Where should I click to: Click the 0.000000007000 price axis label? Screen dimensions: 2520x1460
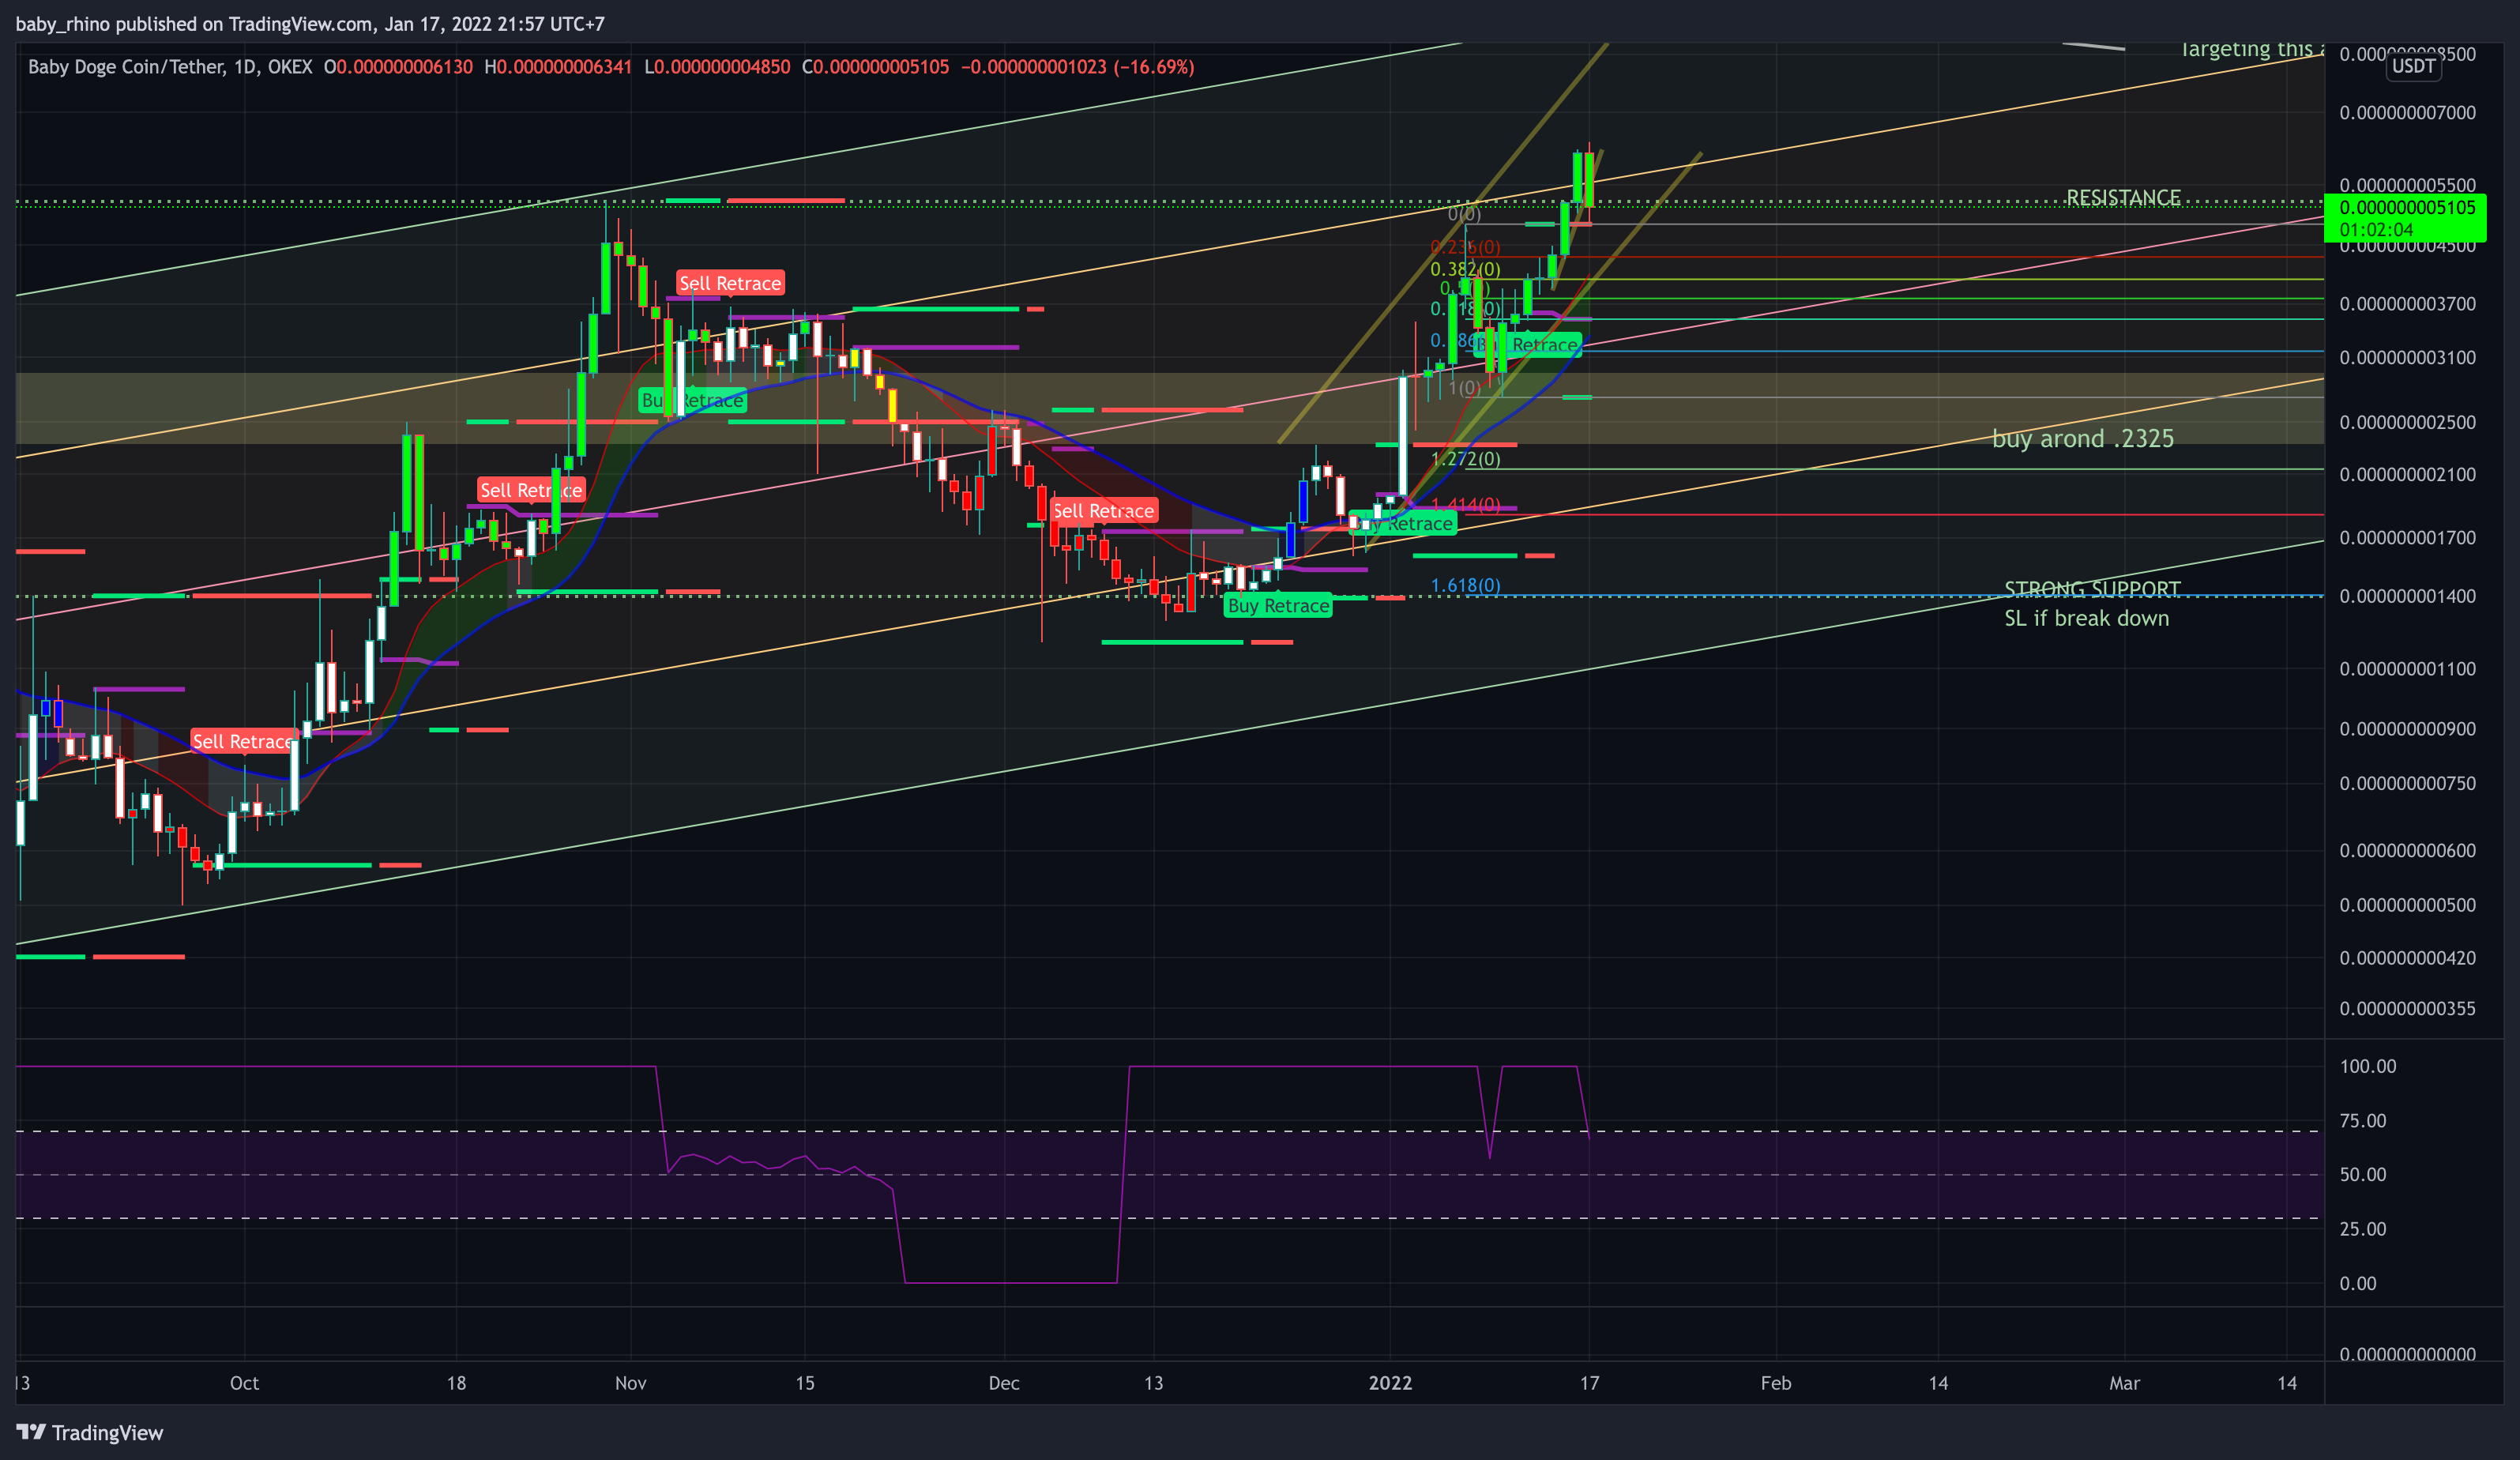coord(2407,112)
